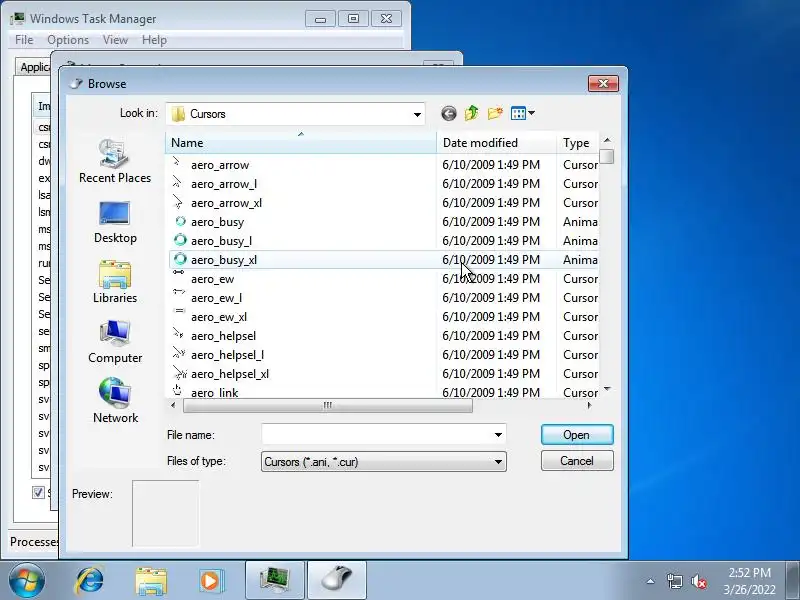Open the network tray icon

[675, 581]
